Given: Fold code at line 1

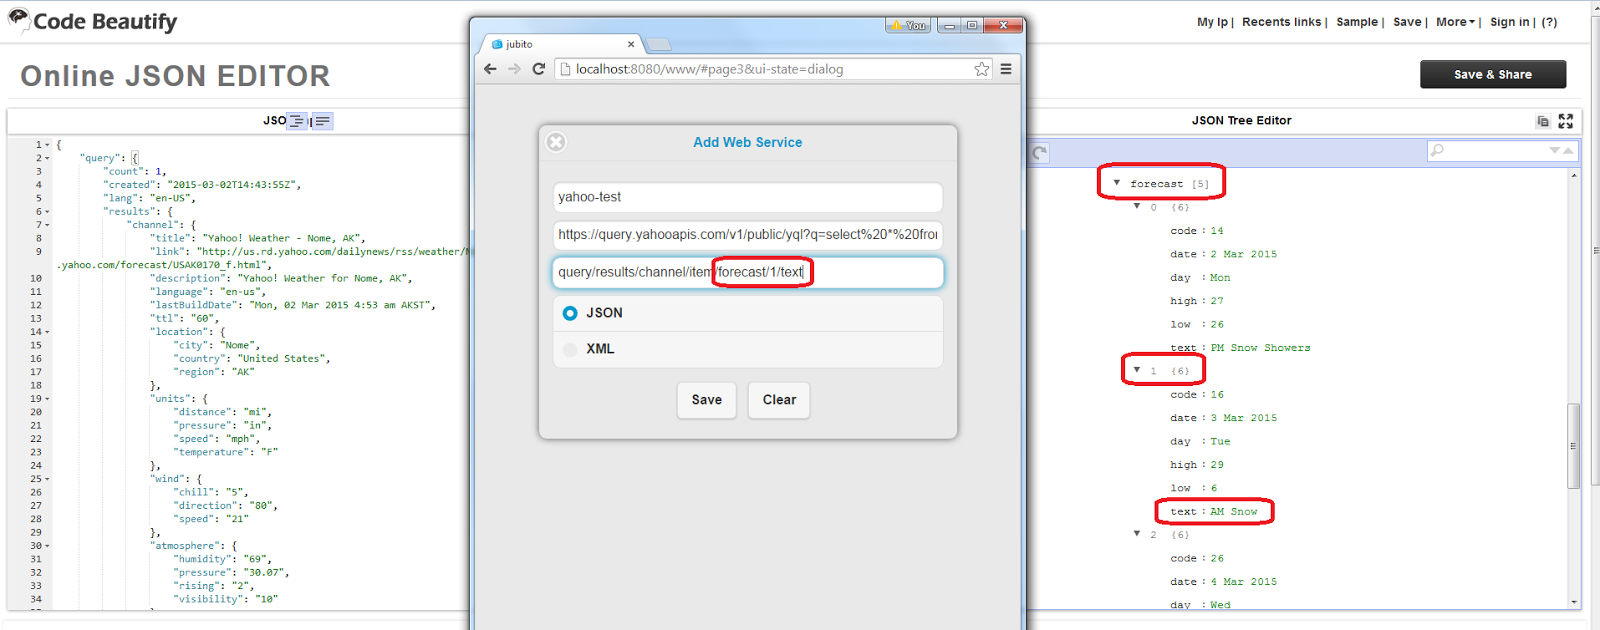Looking at the screenshot, I should tap(47, 145).
